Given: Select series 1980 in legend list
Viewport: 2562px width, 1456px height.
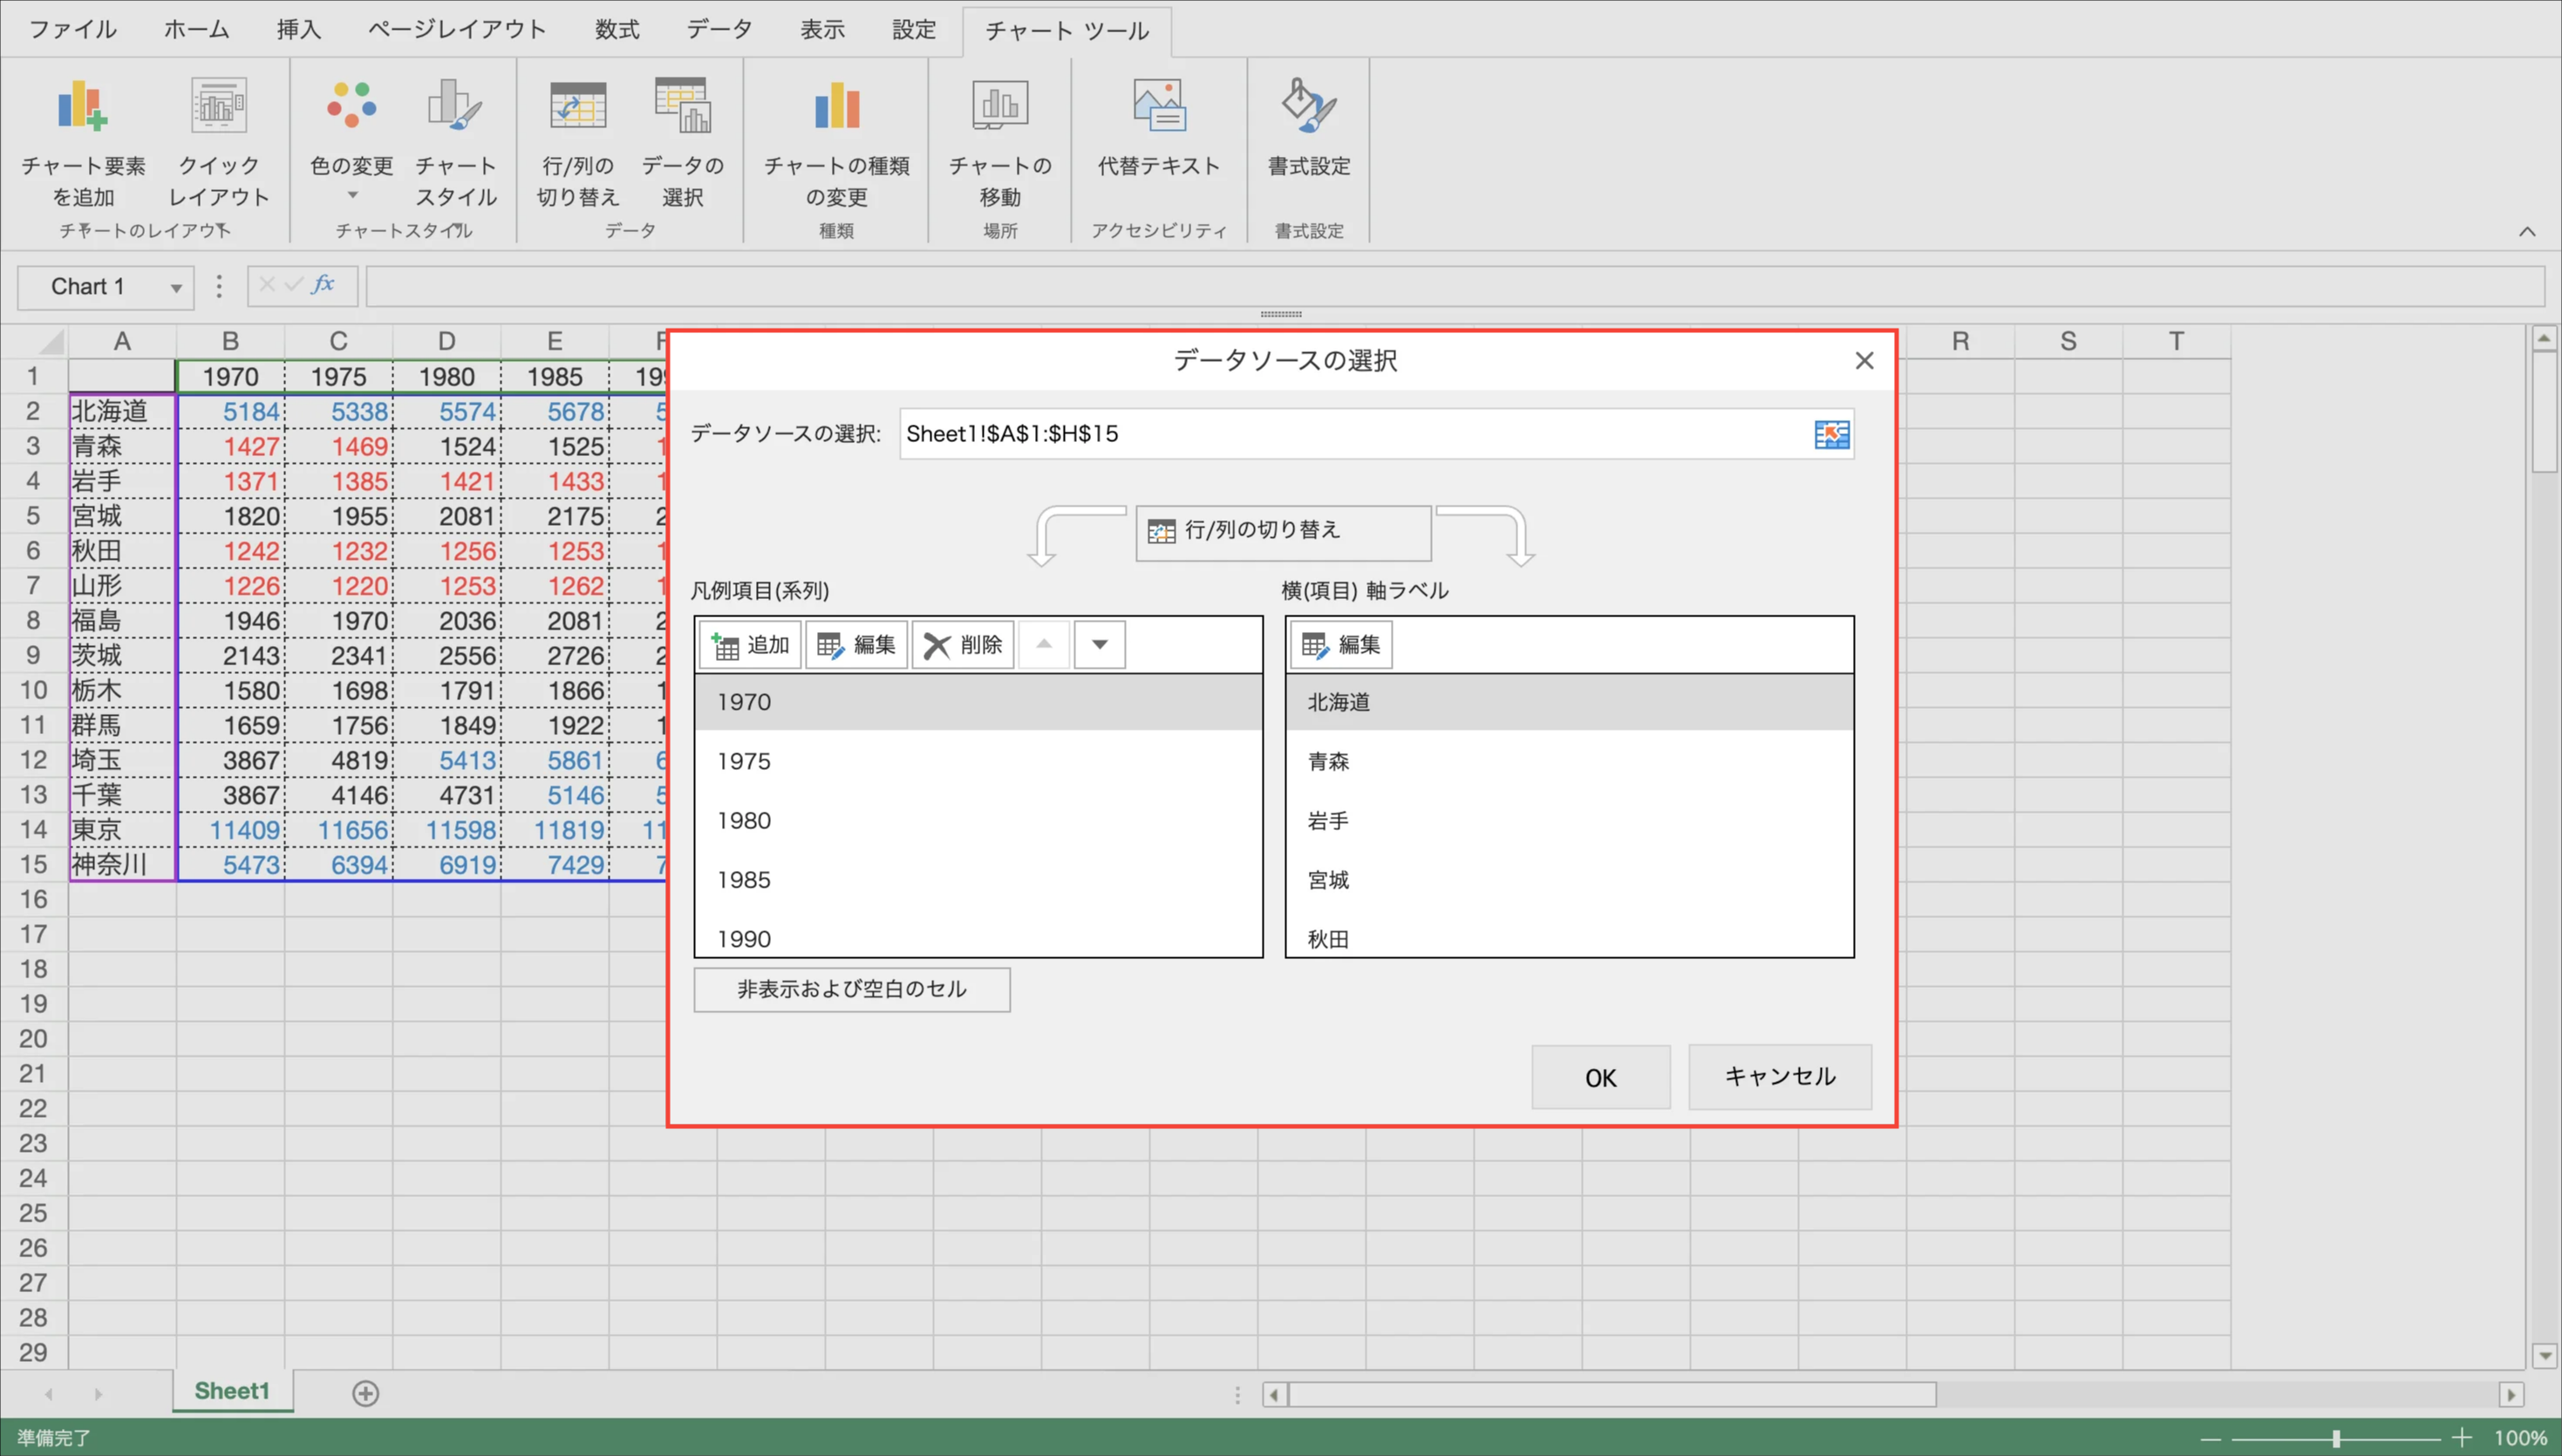Looking at the screenshot, I should click(x=744, y=821).
